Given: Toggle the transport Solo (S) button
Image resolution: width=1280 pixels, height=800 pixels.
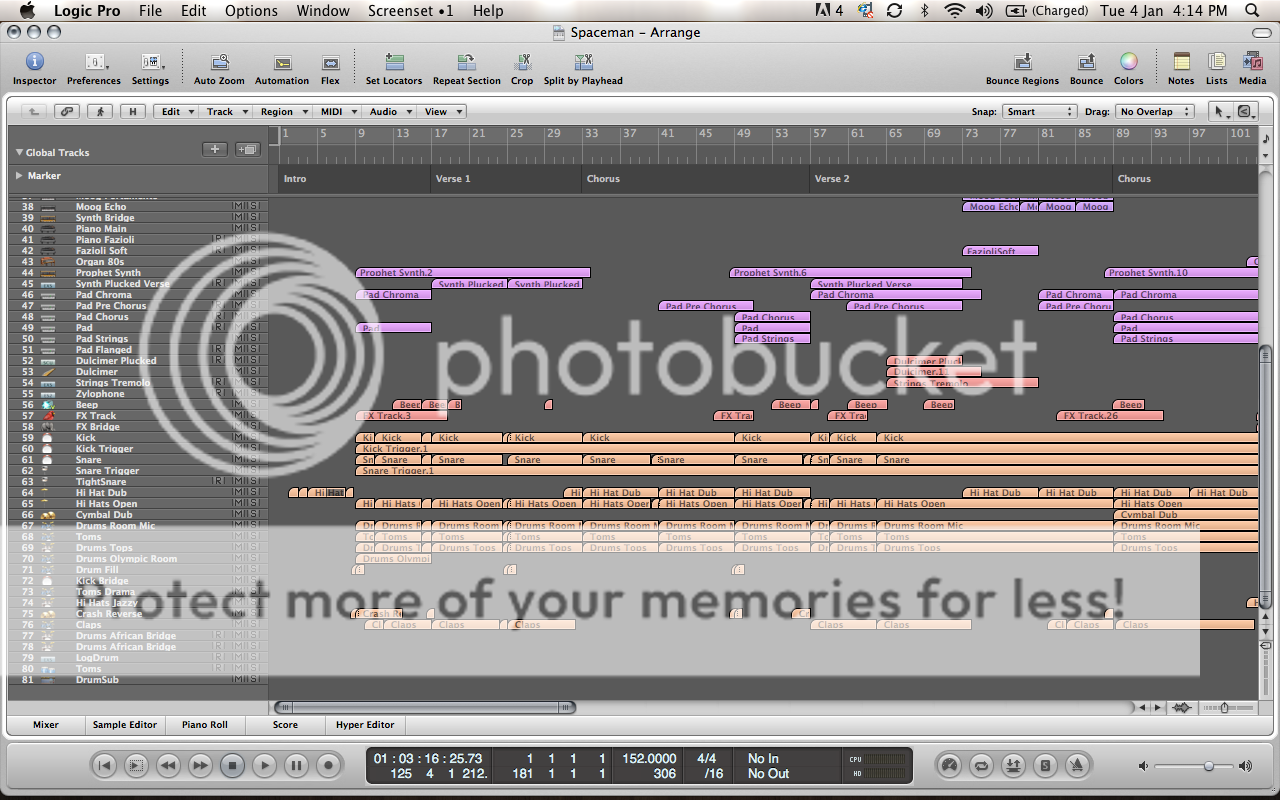Looking at the screenshot, I should [x=1045, y=766].
